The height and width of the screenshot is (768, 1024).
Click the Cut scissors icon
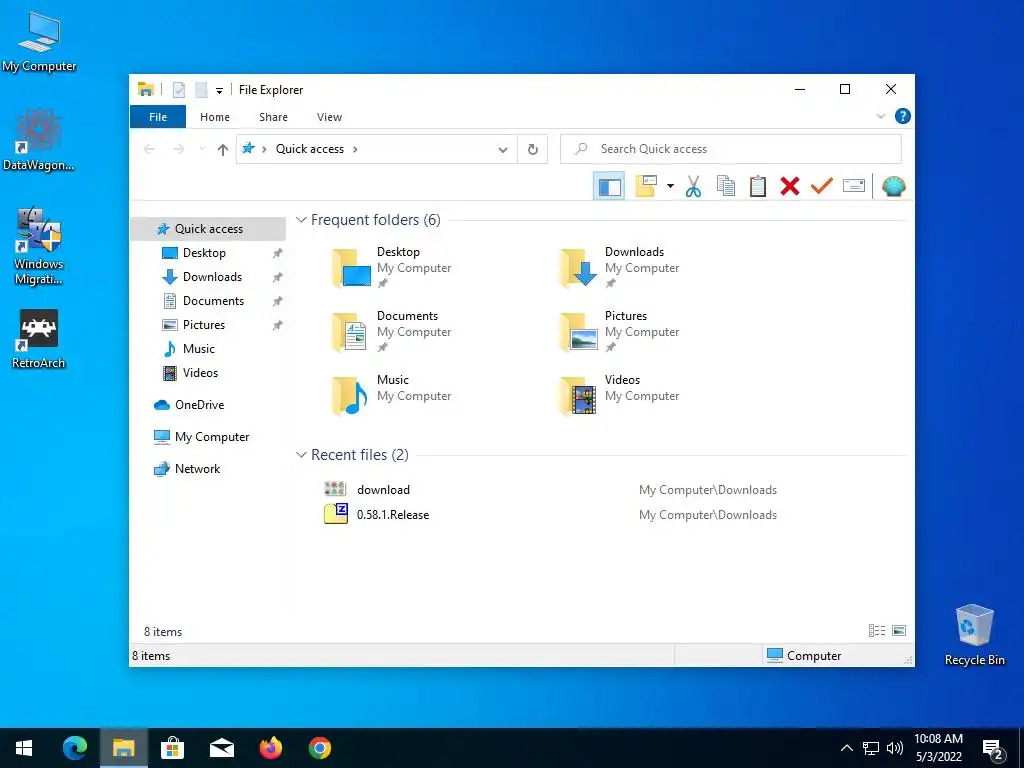(694, 186)
